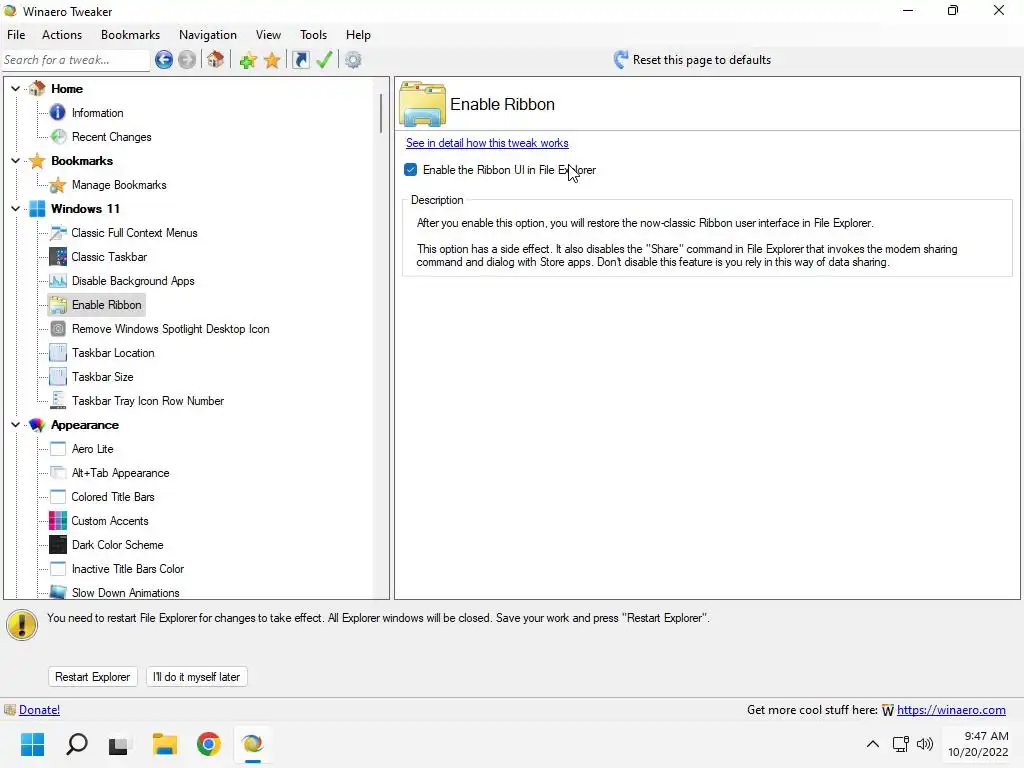This screenshot has width=1024, height=768.
Task: Open the Help menu
Action: click(x=358, y=35)
